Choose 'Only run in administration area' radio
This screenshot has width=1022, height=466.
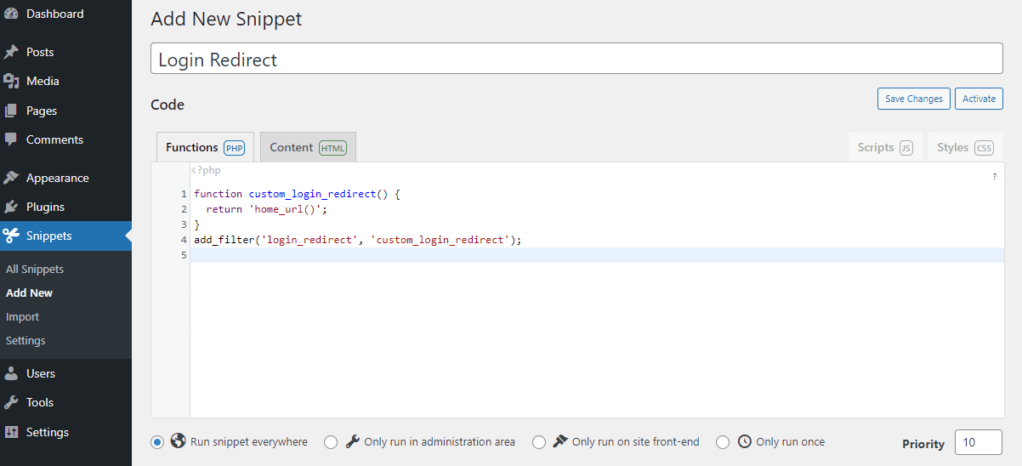[x=331, y=442]
